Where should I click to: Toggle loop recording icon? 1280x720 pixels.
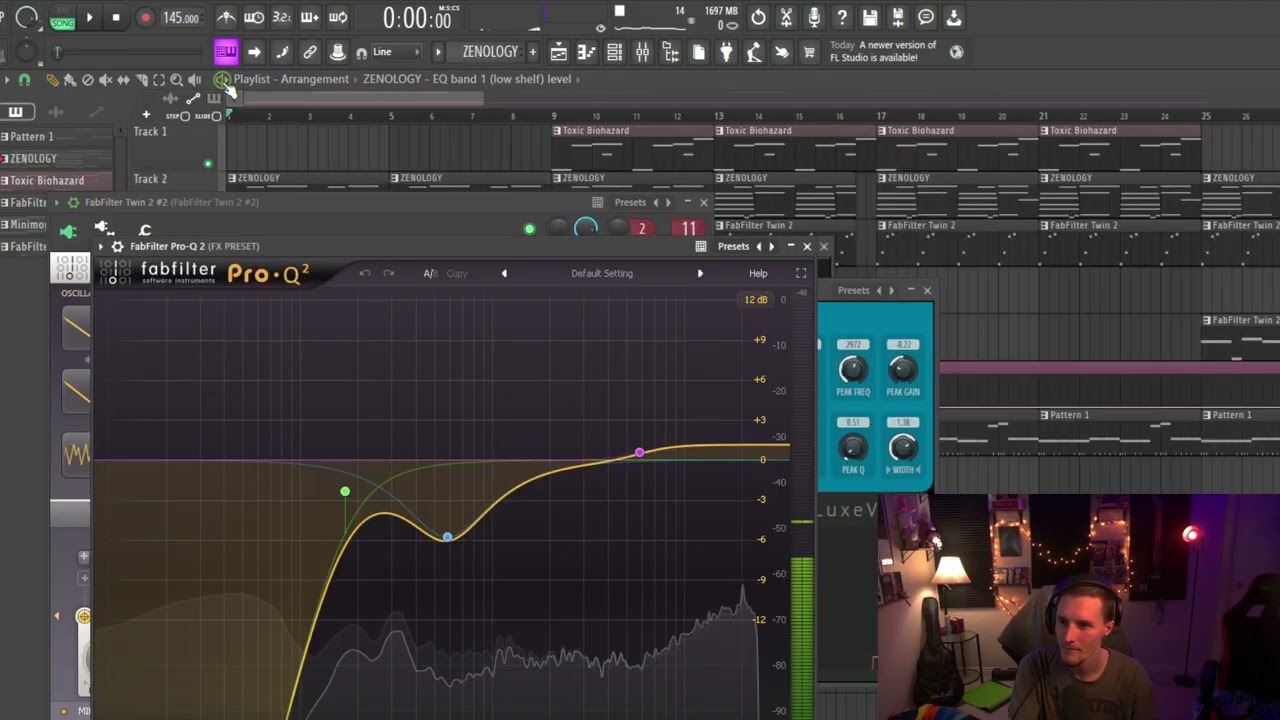(338, 17)
